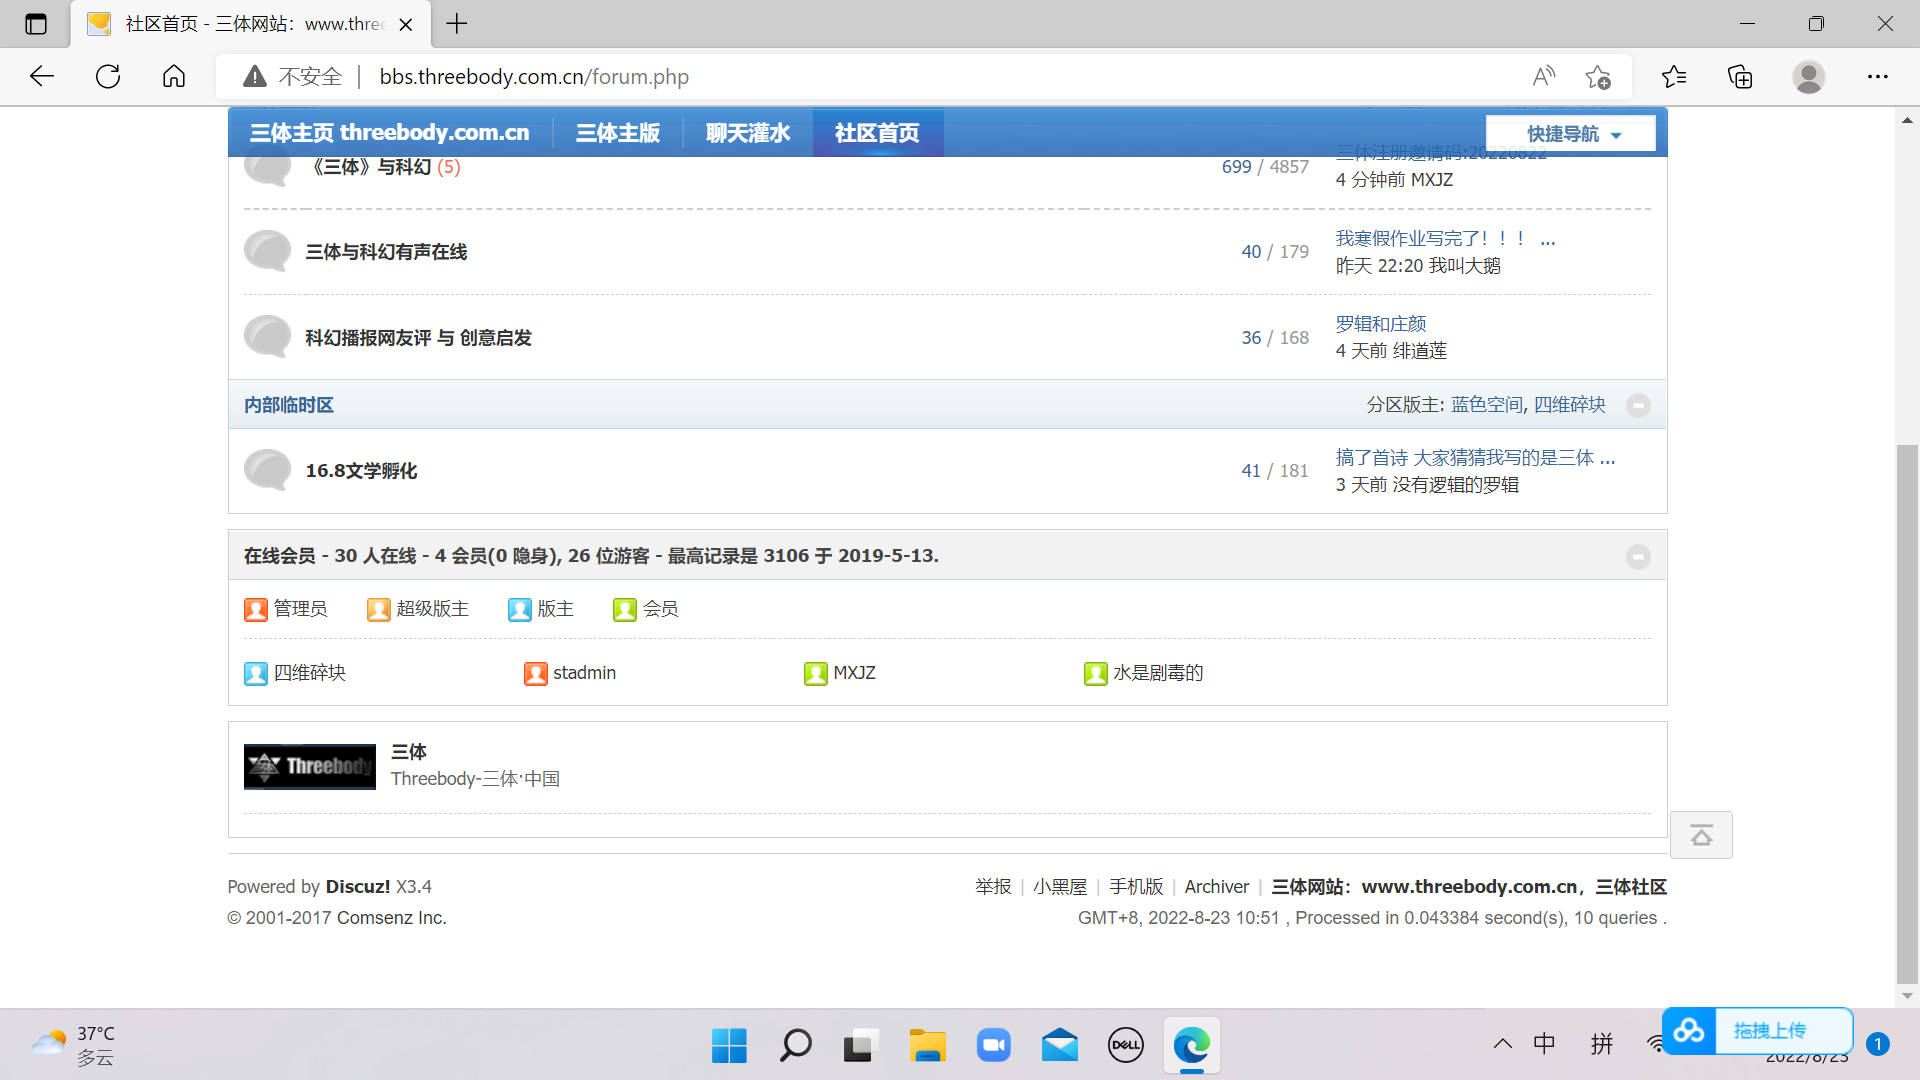Open 科幻播报网友评 与 创意启发 forum
1920x1080 pixels.
tap(418, 338)
